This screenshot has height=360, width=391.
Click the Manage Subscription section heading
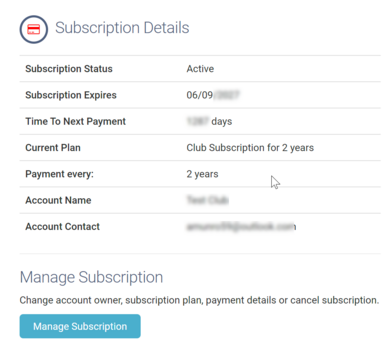(x=91, y=277)
